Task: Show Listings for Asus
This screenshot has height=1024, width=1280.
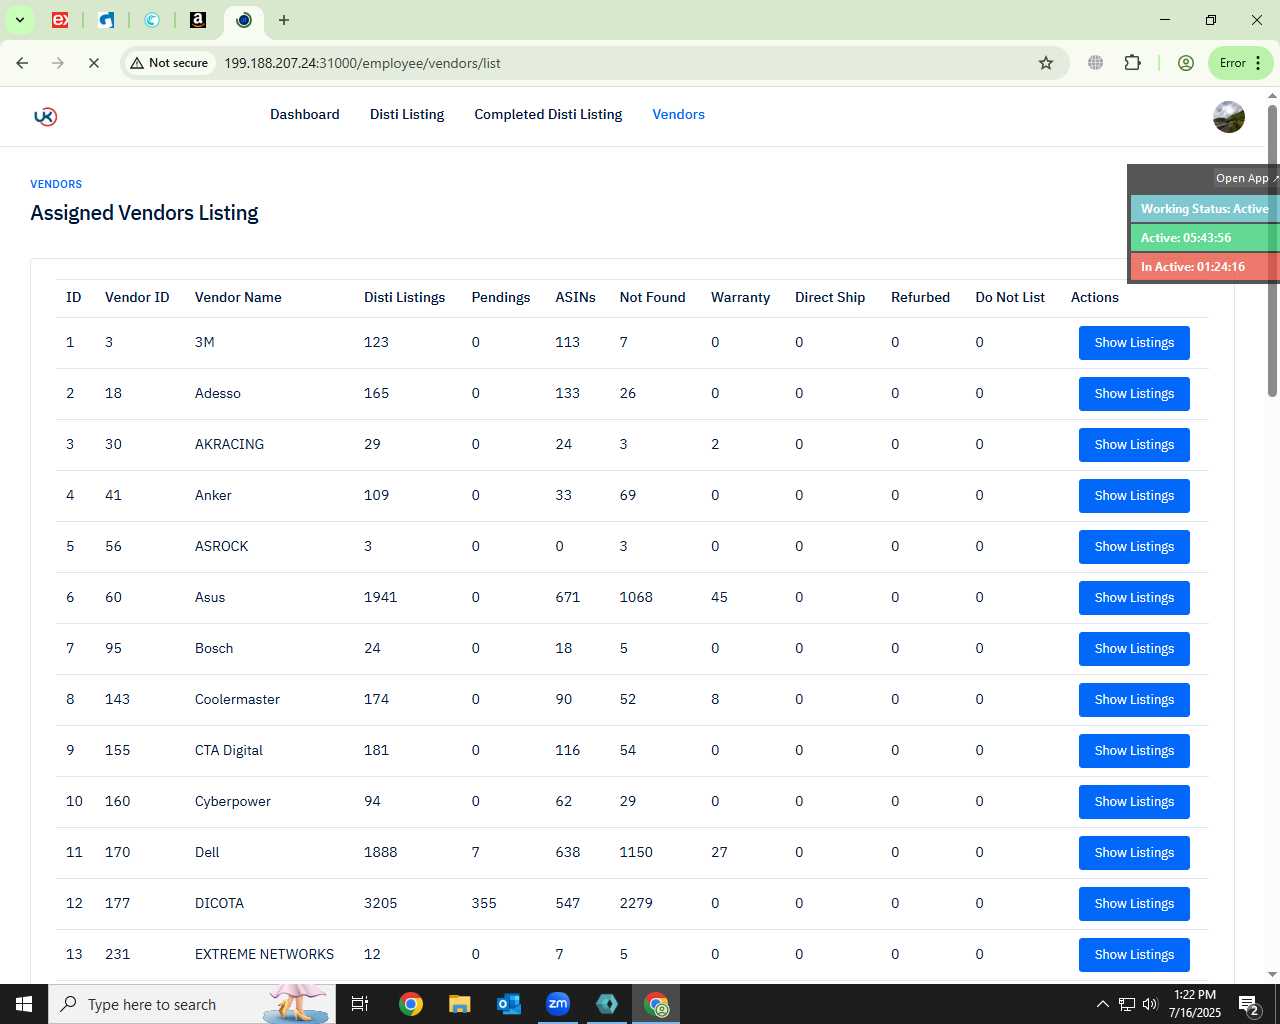Action: (1134, 598)
